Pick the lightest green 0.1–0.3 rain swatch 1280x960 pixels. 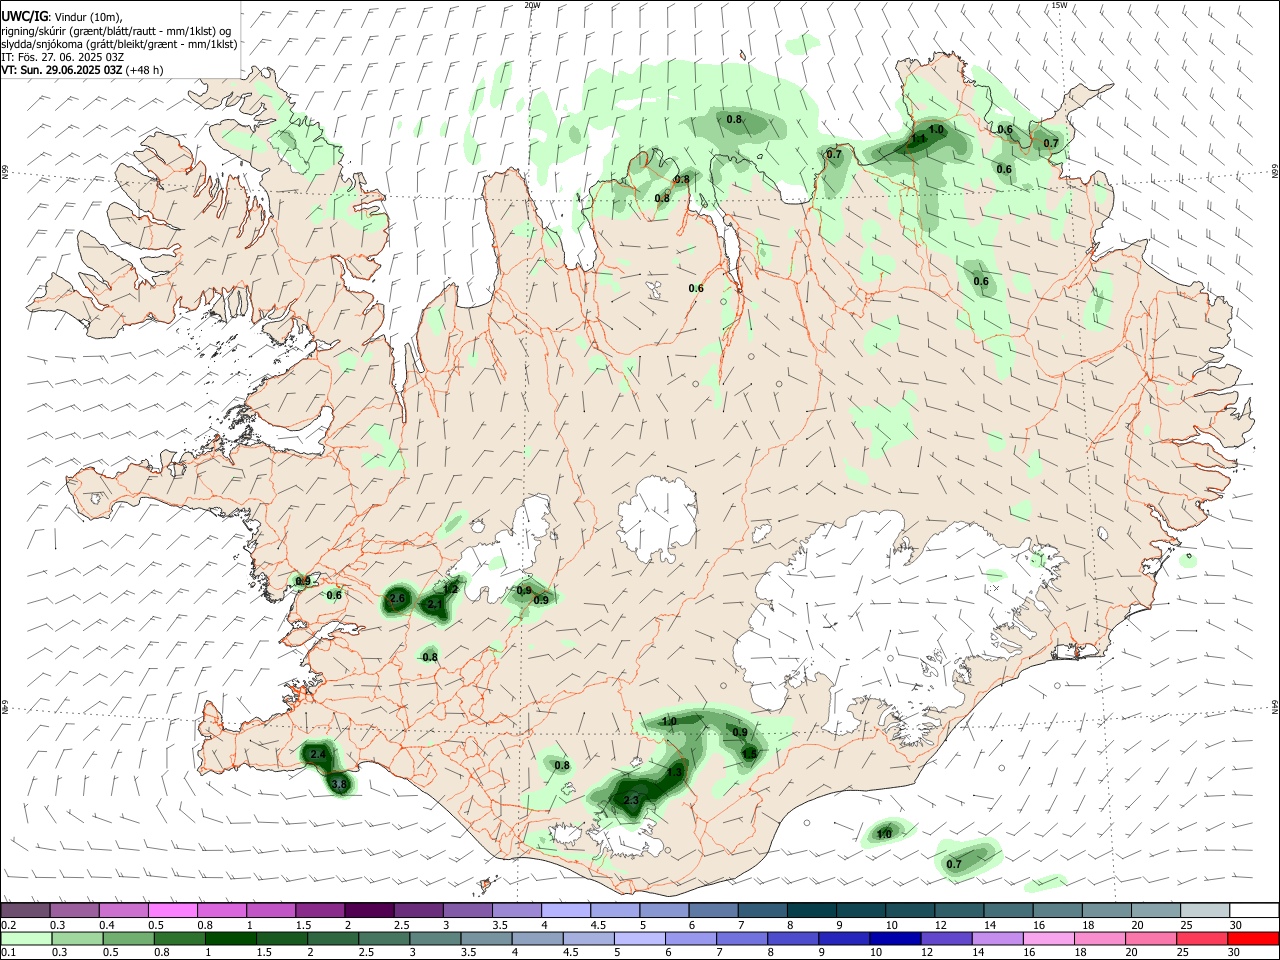26,939
